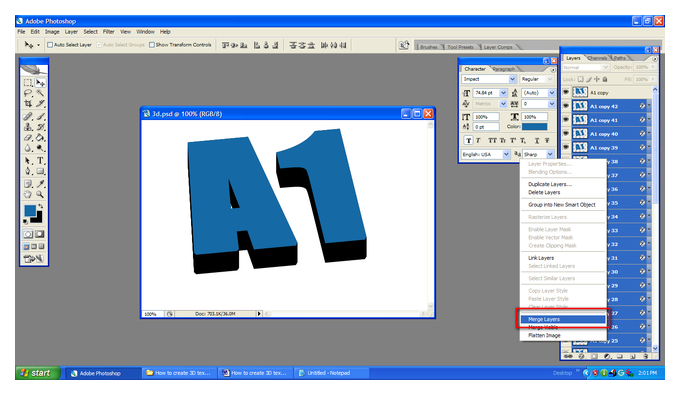
Task: Toggle All Caps in Character panel
Action: [492, 140]
